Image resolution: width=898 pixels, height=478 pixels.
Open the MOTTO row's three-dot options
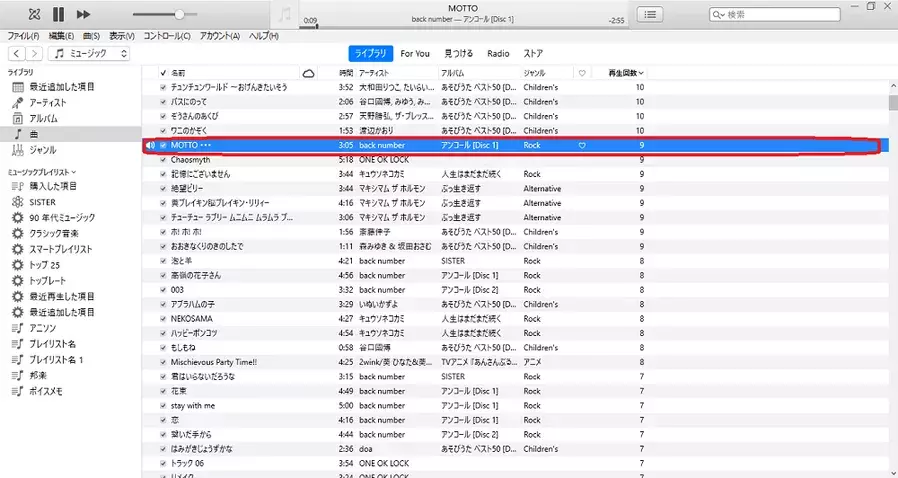[206, 145]
